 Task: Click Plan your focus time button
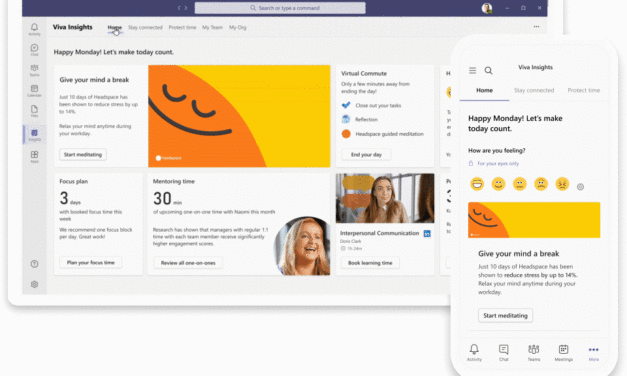91,262
